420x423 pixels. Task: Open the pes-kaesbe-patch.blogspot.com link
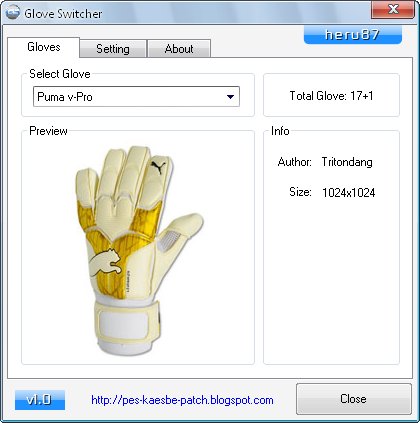click(182, 400)
